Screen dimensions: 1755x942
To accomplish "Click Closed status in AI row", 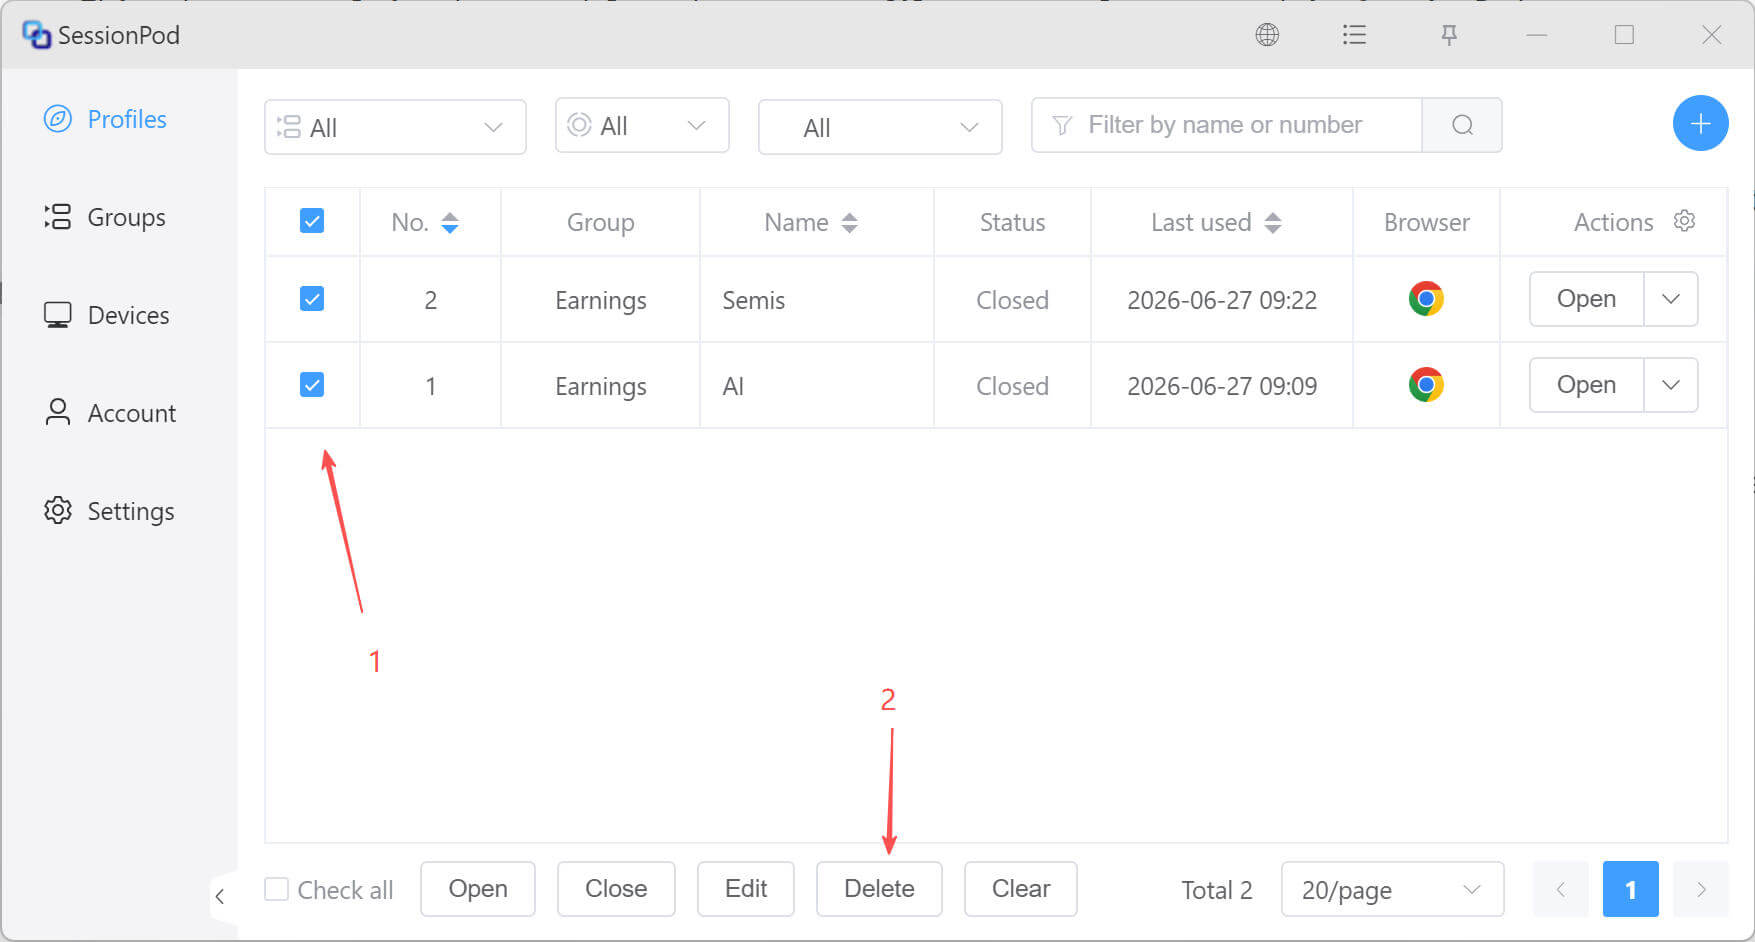I will 1012,386.
